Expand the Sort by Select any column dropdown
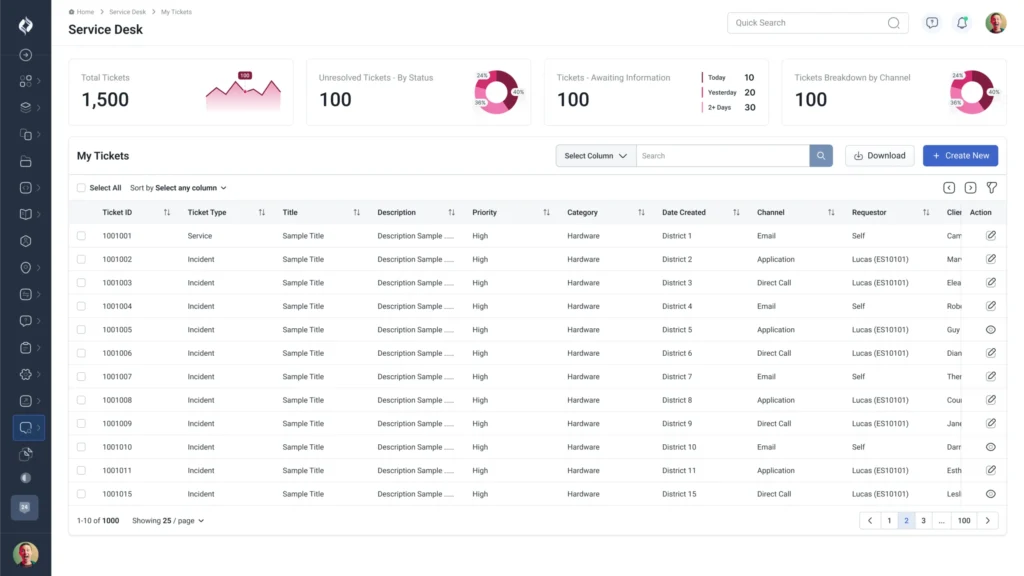Screen dimensions: 1024x576 coord(190,188)
